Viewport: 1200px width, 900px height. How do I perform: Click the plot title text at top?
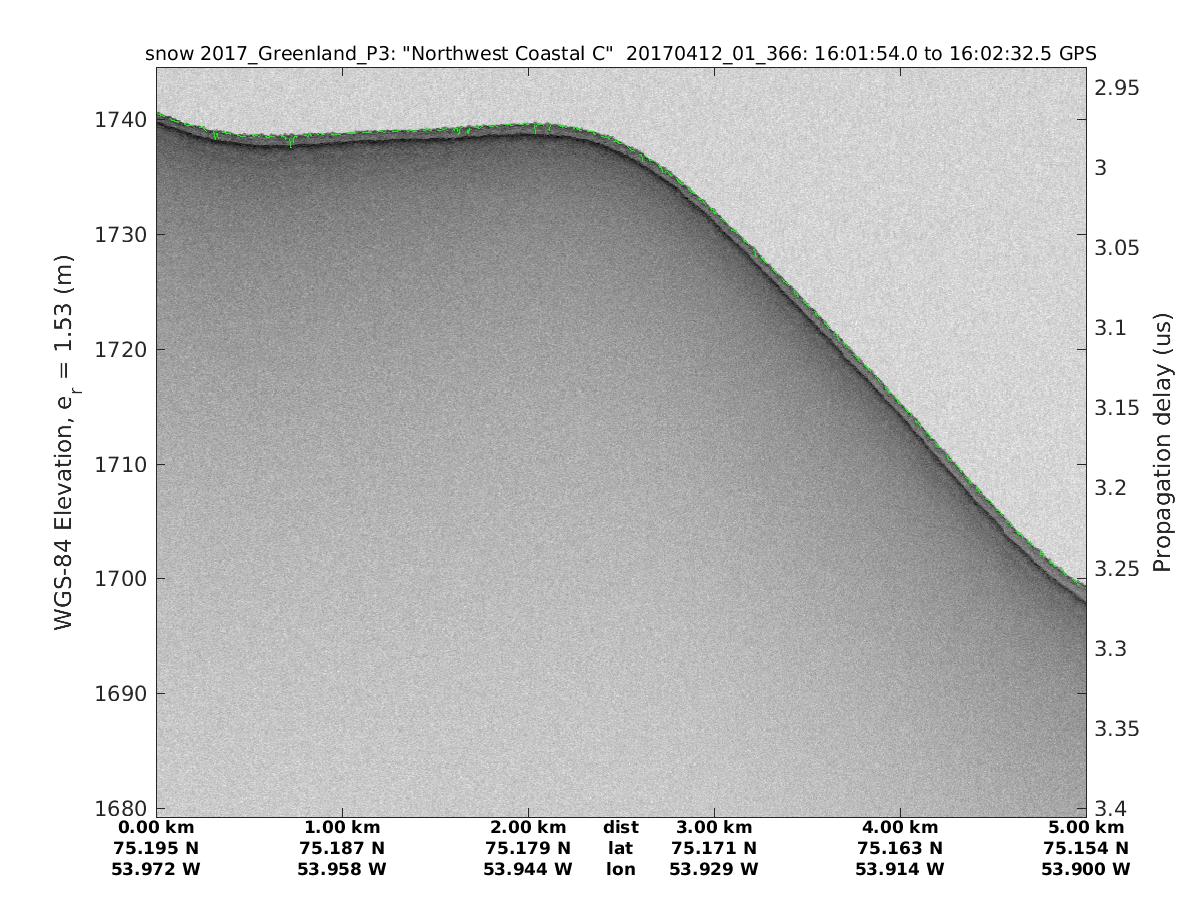click(620, 54)
